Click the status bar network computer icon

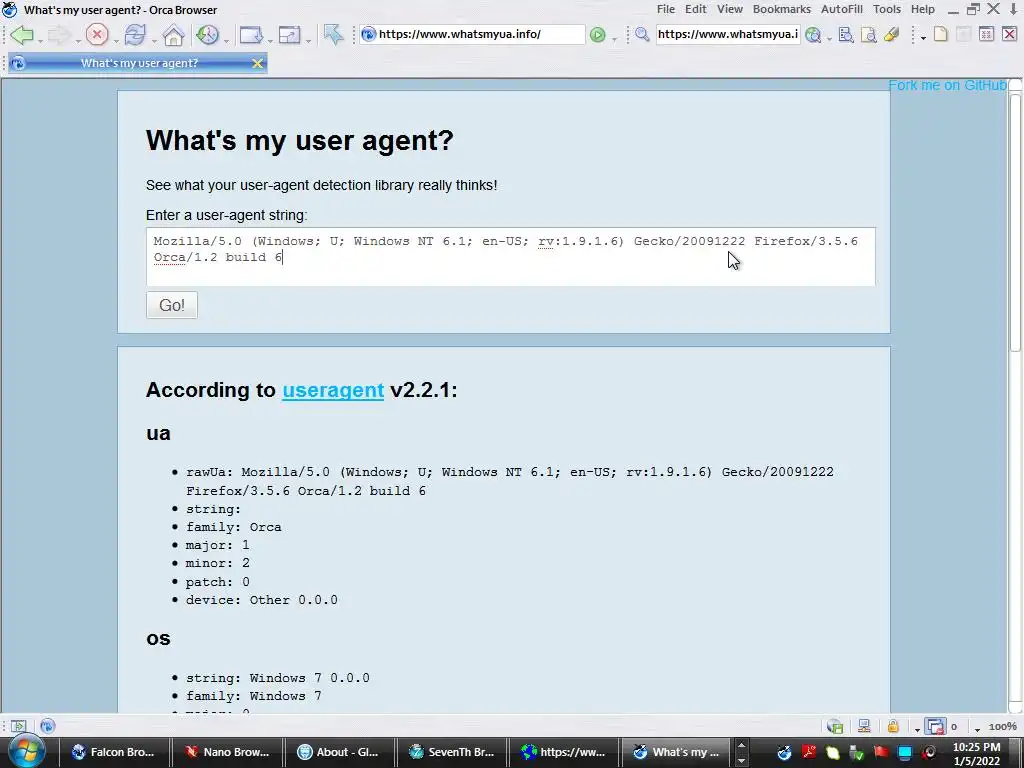(864, 726)
